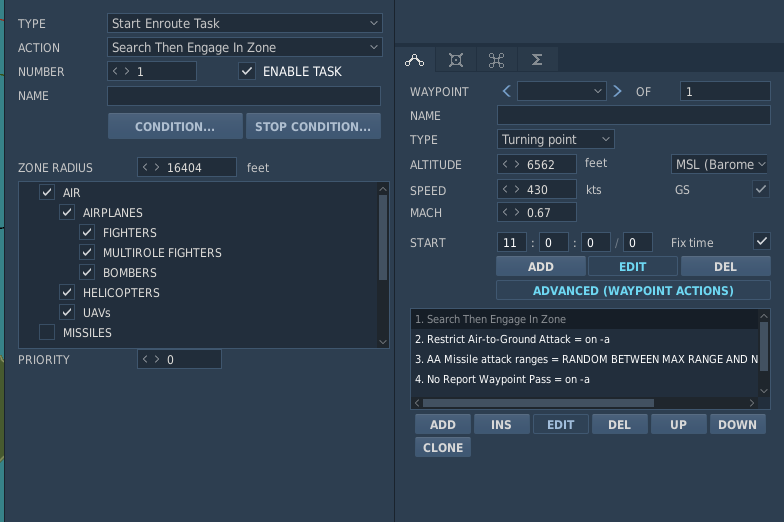Image resolution: width=784 pixels, height=522 pixels.
Task: Decrease the ALTITUDE value
Action: 505,164
